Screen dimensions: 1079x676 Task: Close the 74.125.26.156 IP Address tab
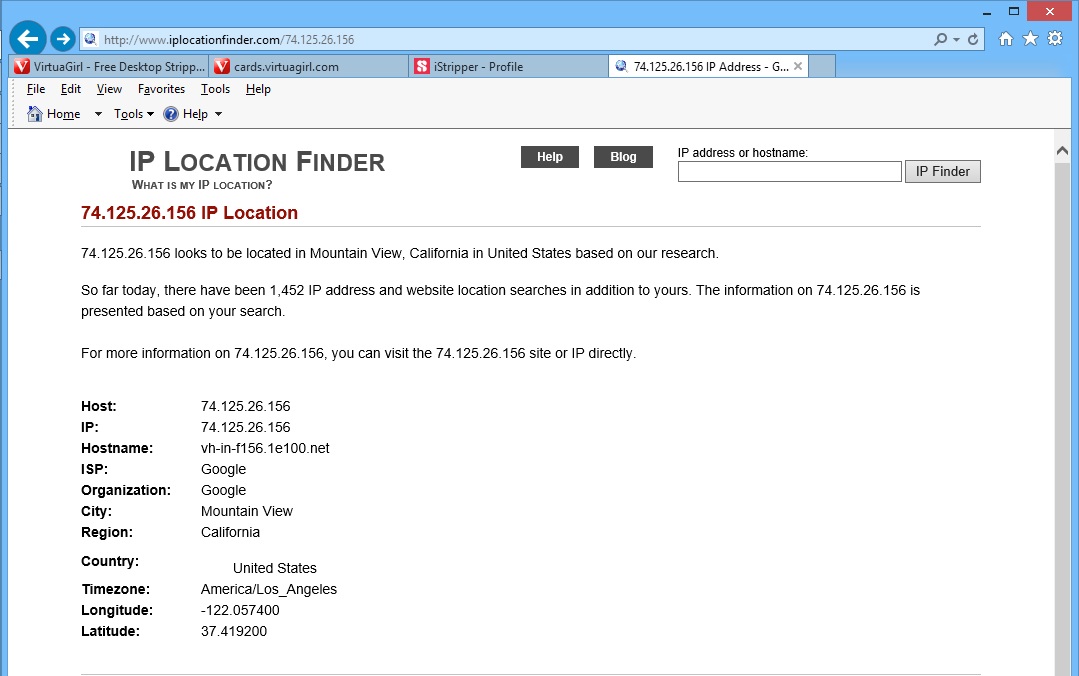(x=798, y=67)
